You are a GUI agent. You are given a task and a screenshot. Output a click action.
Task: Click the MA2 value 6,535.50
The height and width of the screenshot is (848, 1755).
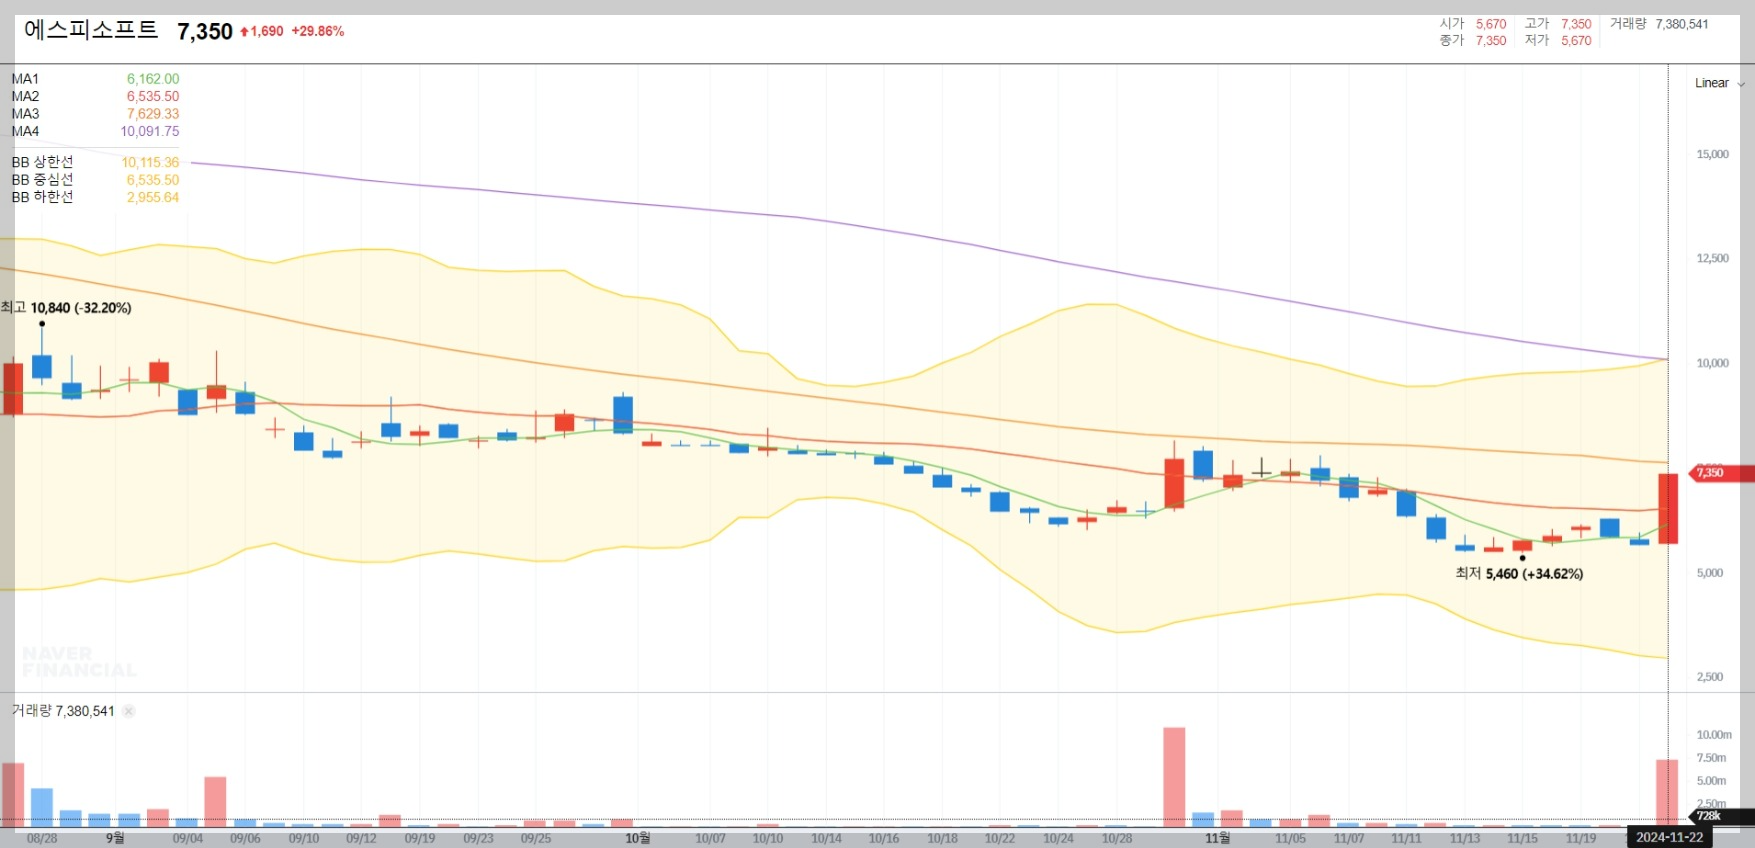[x=153, y=97]
